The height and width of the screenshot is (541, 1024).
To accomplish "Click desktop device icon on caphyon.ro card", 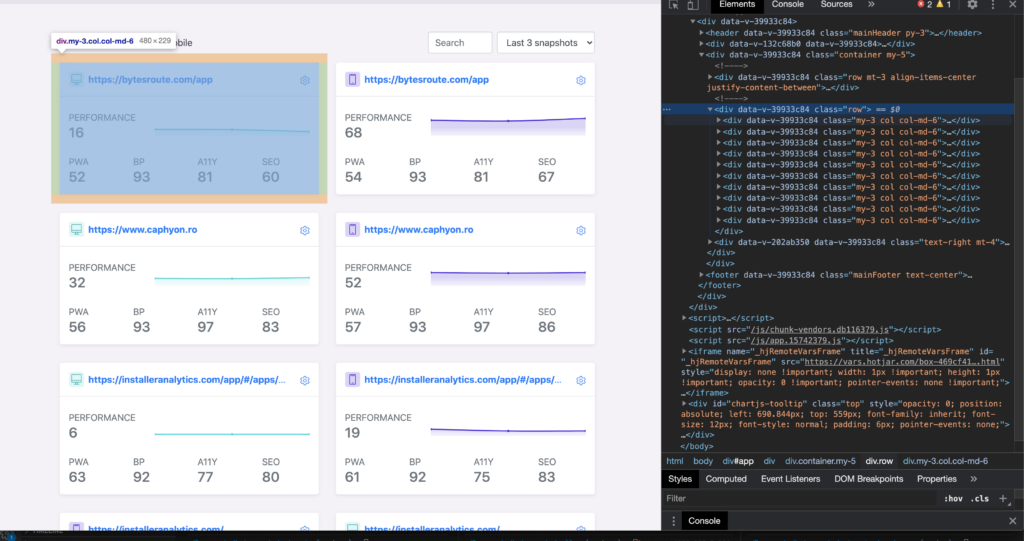I will (76, 229).
